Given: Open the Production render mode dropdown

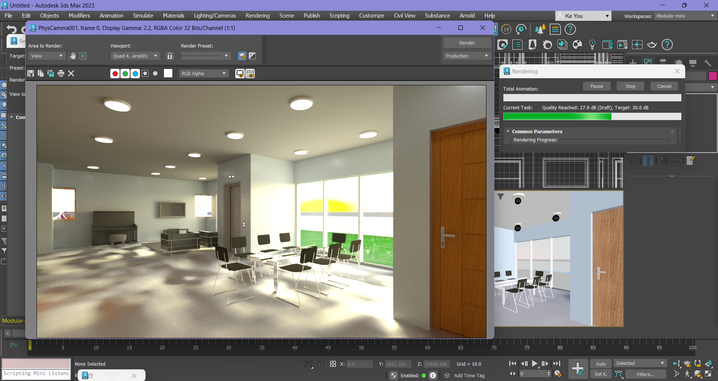Looking at the screenshot, I should click(467, 56).
